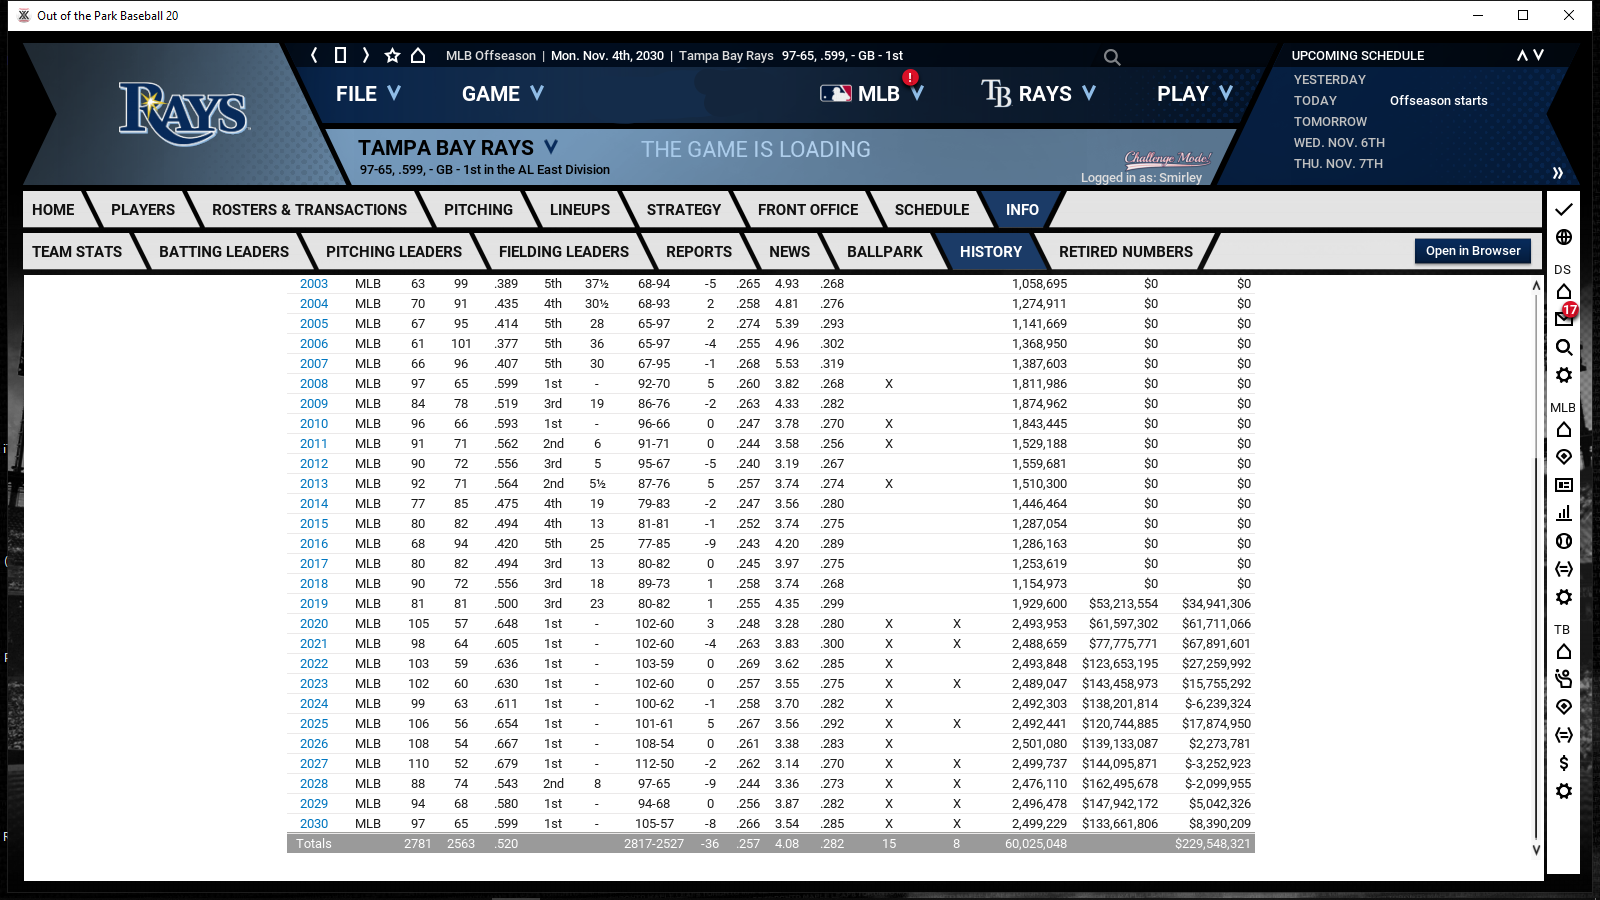Image resolution: width=1600 pixels, height=900 pixels.
Task: Click the top bar search magnifier
Action: point(1112,57)
